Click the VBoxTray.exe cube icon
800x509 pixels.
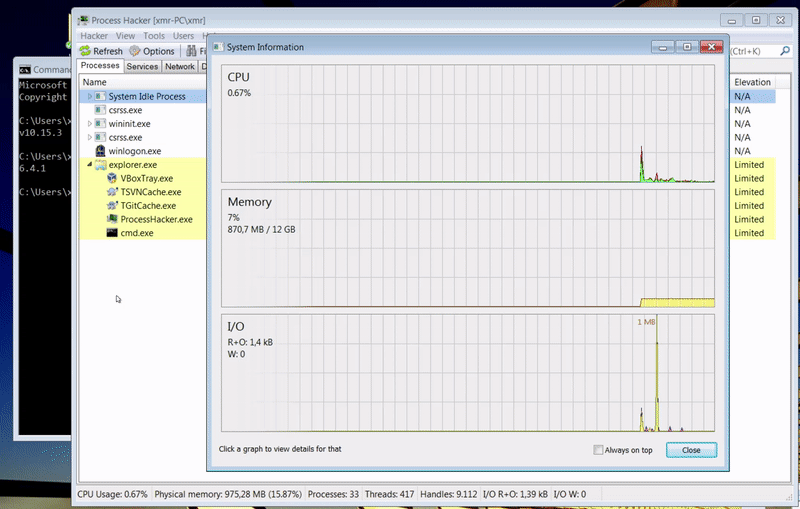click(112, 179)
